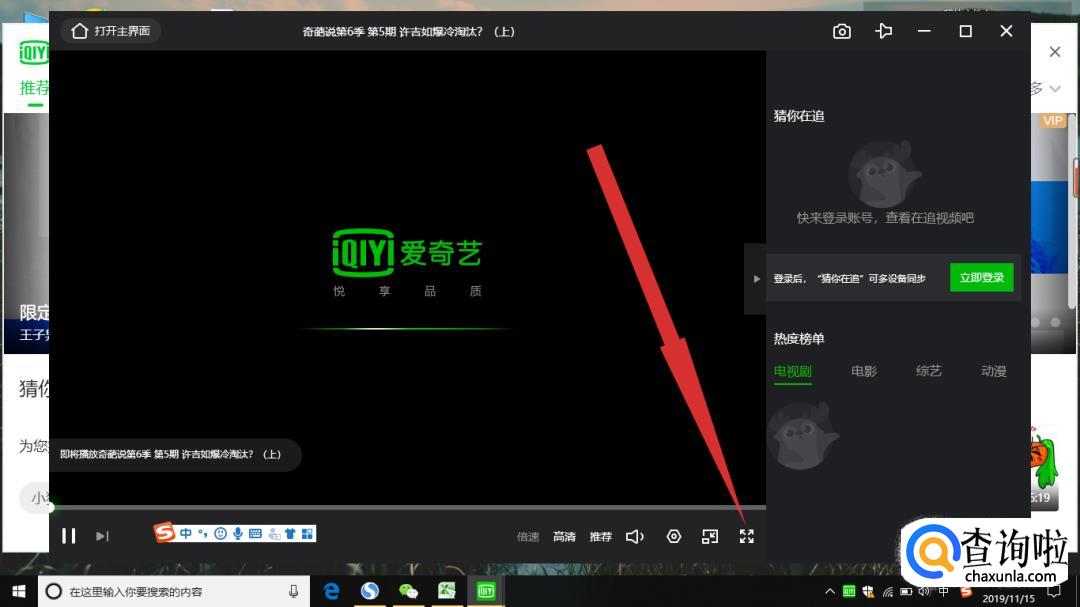Collapse the right sidebar panel arrow
Screen dimensions: 1080x607
tap(756, 279)
